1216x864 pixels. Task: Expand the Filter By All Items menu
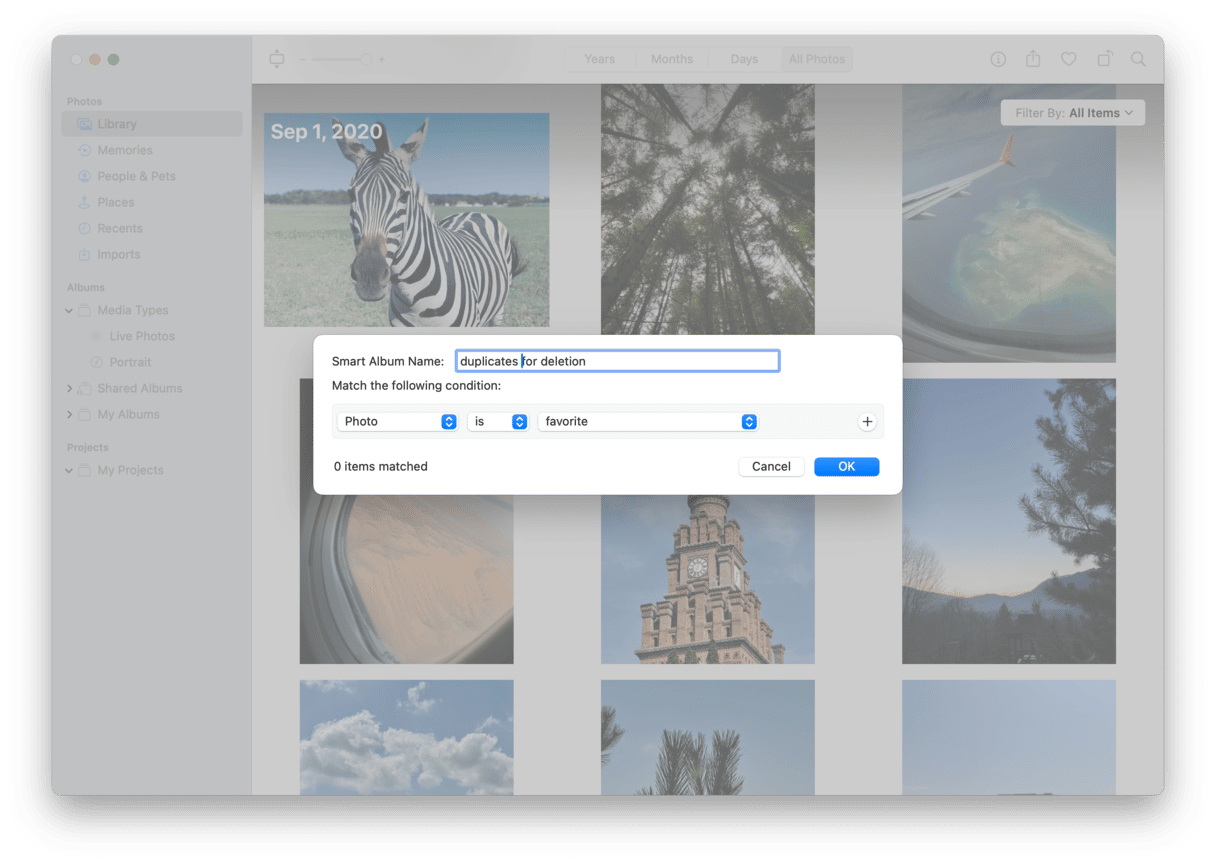point(1073,113)
